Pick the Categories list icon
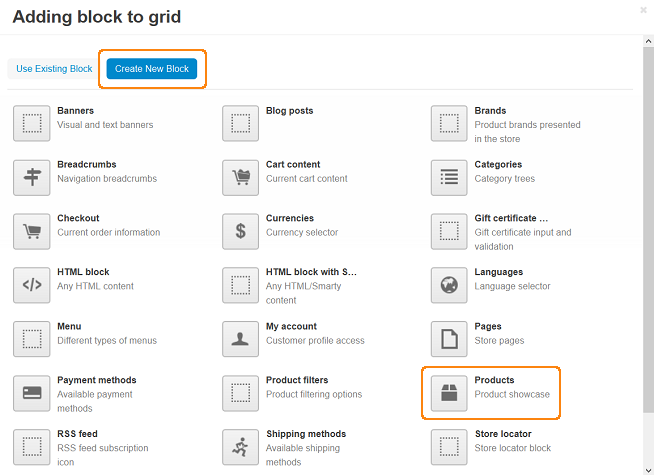 (x=449, y=177)
